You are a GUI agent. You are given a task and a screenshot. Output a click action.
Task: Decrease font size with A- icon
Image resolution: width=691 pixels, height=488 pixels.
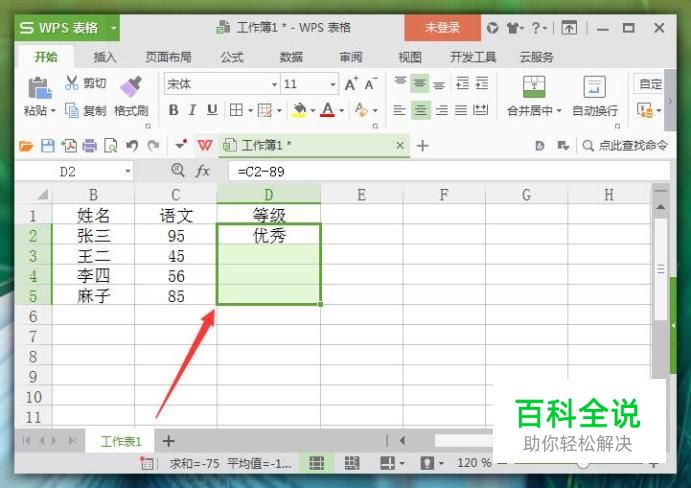click(x=370, y=83)
